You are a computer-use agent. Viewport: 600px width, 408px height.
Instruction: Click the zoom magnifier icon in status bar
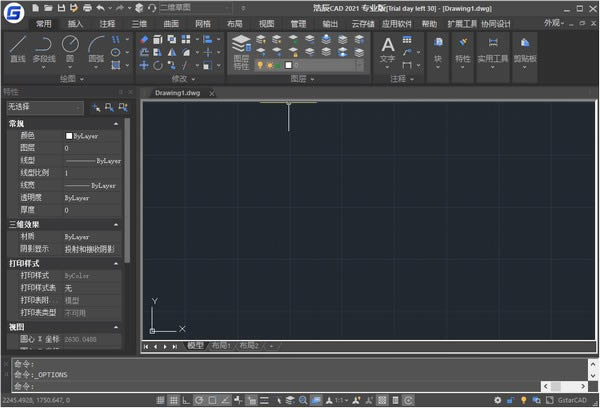pyautogui.click(x=303, y=400)
